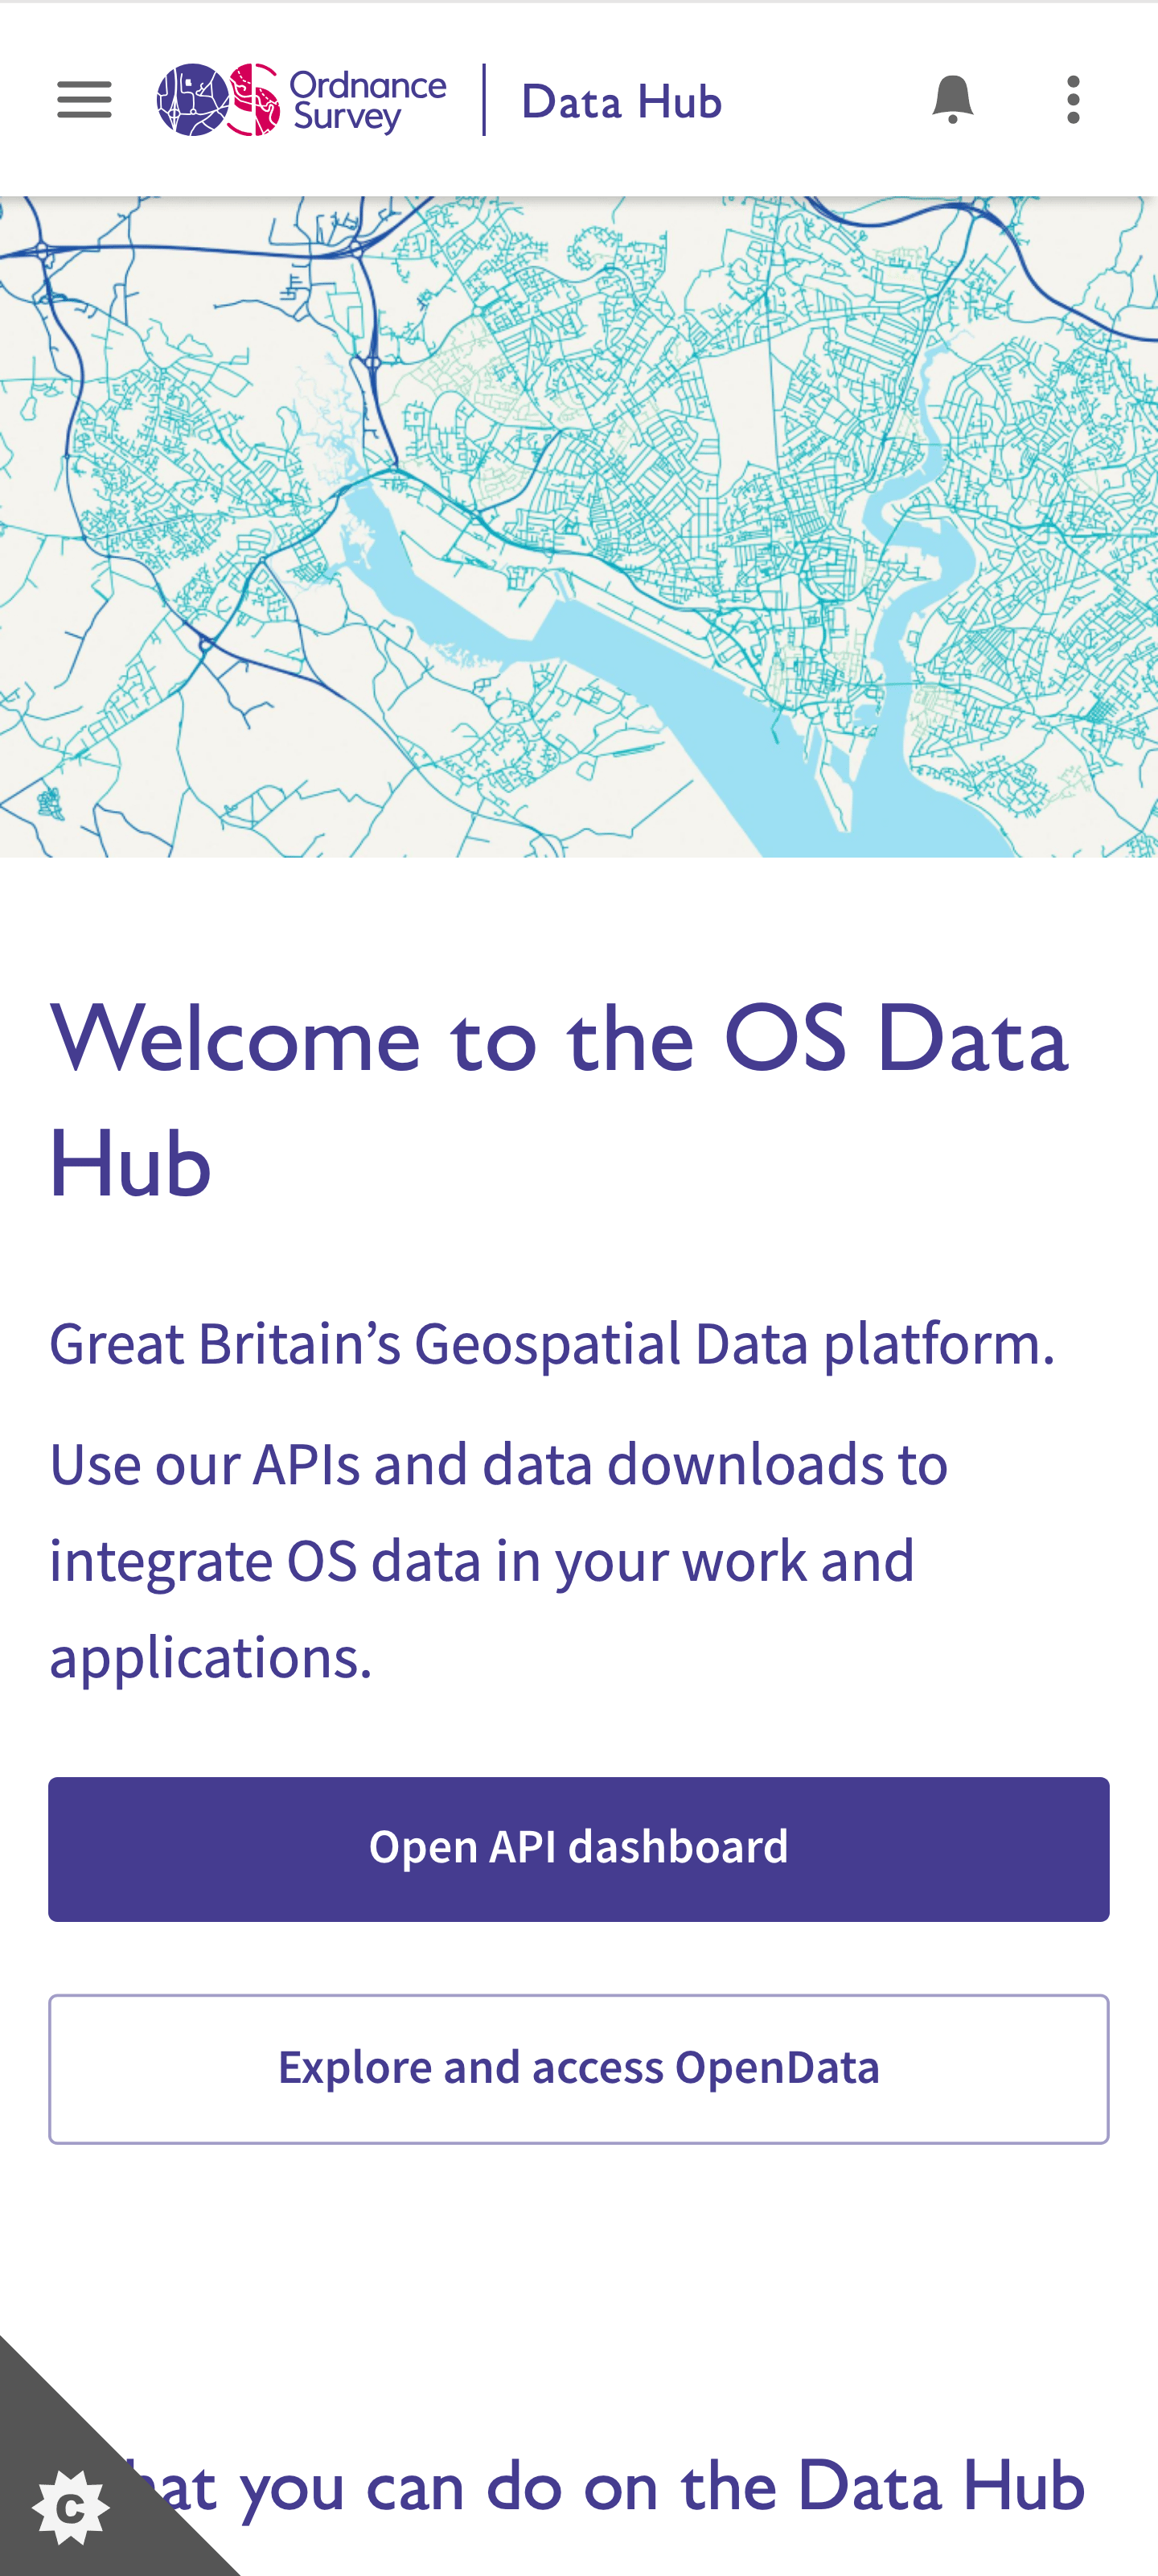The width and height of the screenshot is (1158, 2576).
Task: Click the wide light-blue estuary on the map
Action: pos(640,660)
